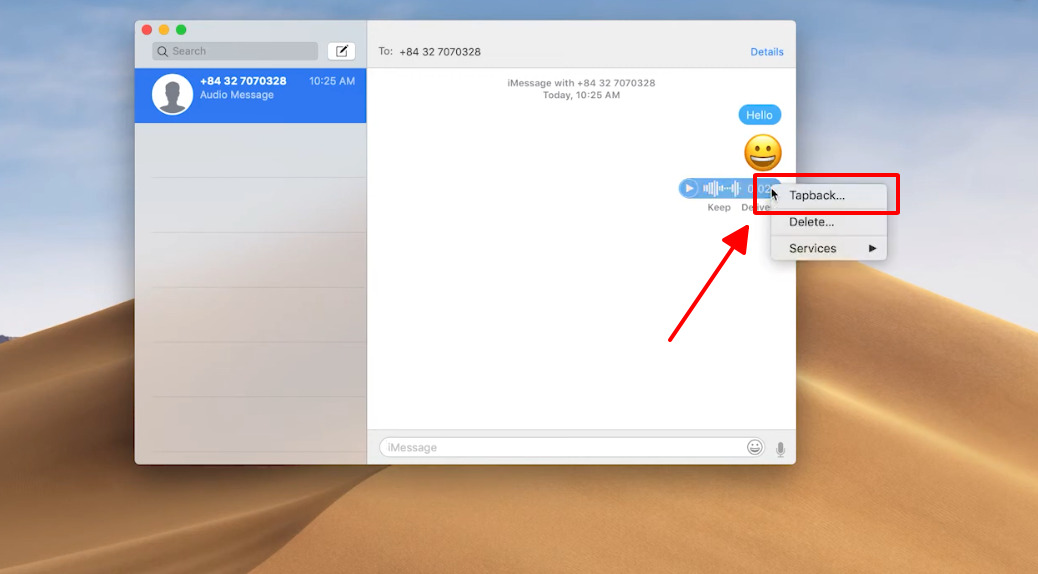
Task: Choose Tapback... from context menu
Action: point(829,195)
